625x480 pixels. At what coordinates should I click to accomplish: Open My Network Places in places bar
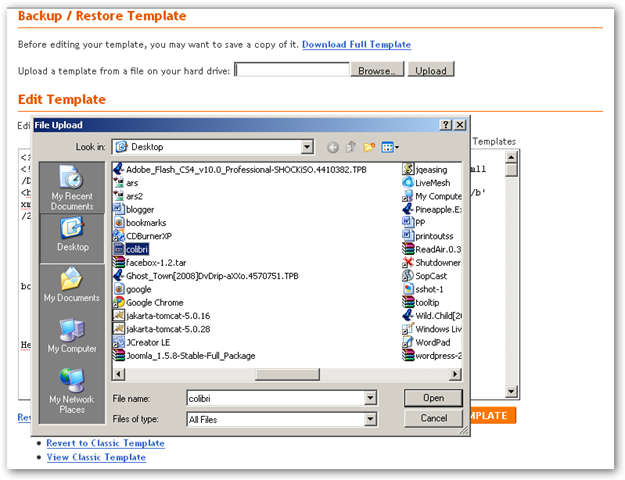pyautogui.click(x=72, y=391)
